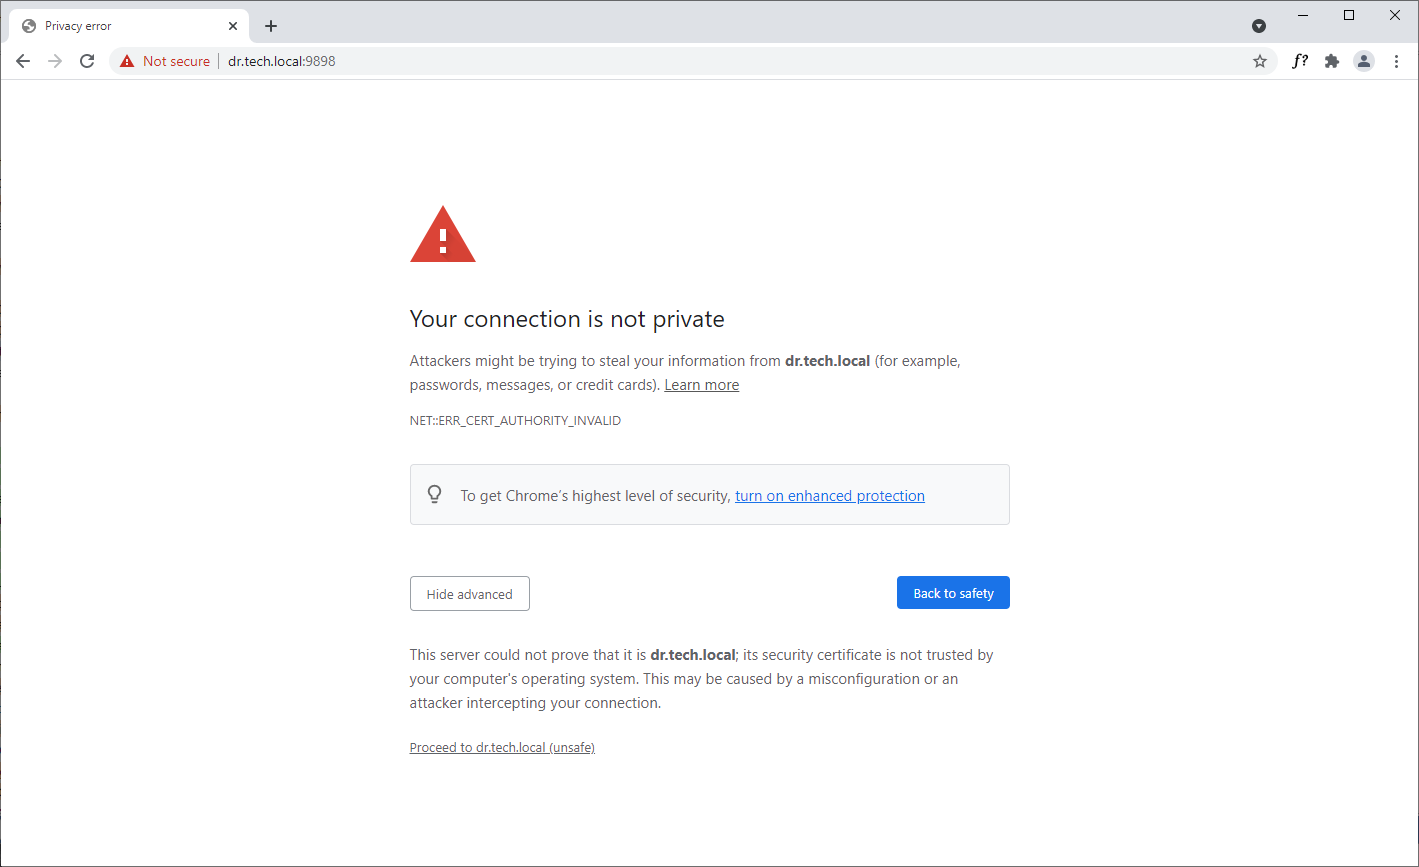Hide the advanced details section
Viewport: 1419px width, 867px height.
click(x=469, y=593)
